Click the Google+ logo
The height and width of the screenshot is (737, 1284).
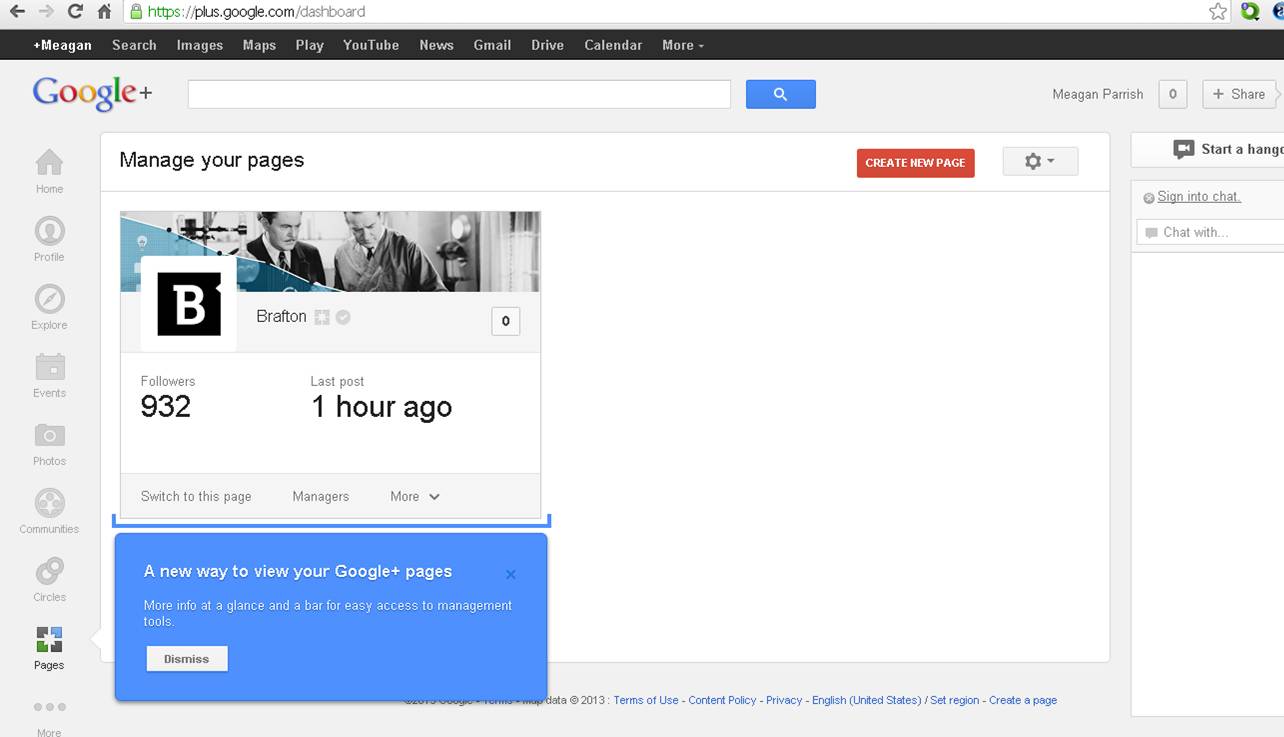92,93
